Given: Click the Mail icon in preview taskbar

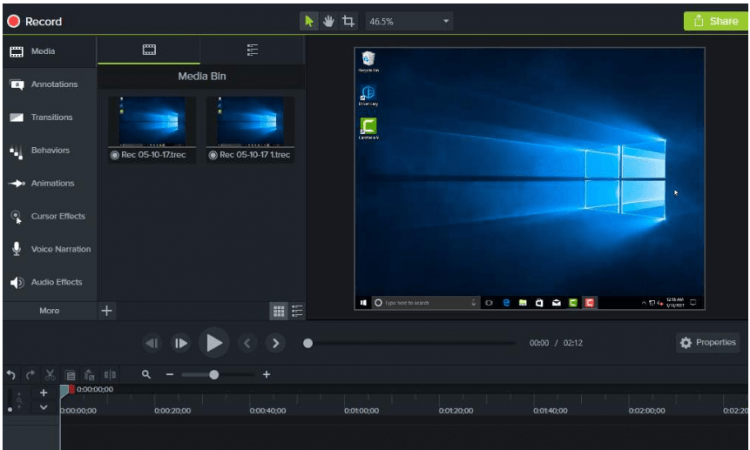Looking at the screenshot, I should (556, 303).
